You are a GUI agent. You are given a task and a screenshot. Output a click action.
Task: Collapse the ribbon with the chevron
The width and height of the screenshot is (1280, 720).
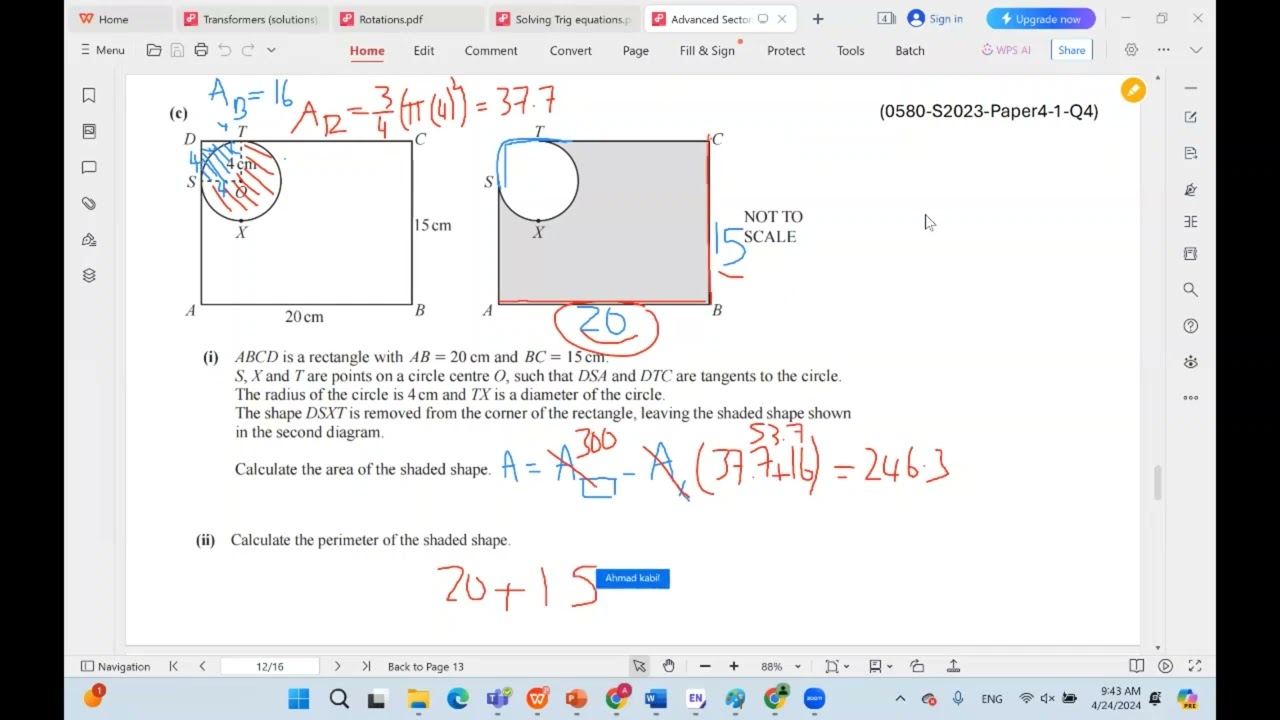pyautogui.click(x=1196, y=50)
